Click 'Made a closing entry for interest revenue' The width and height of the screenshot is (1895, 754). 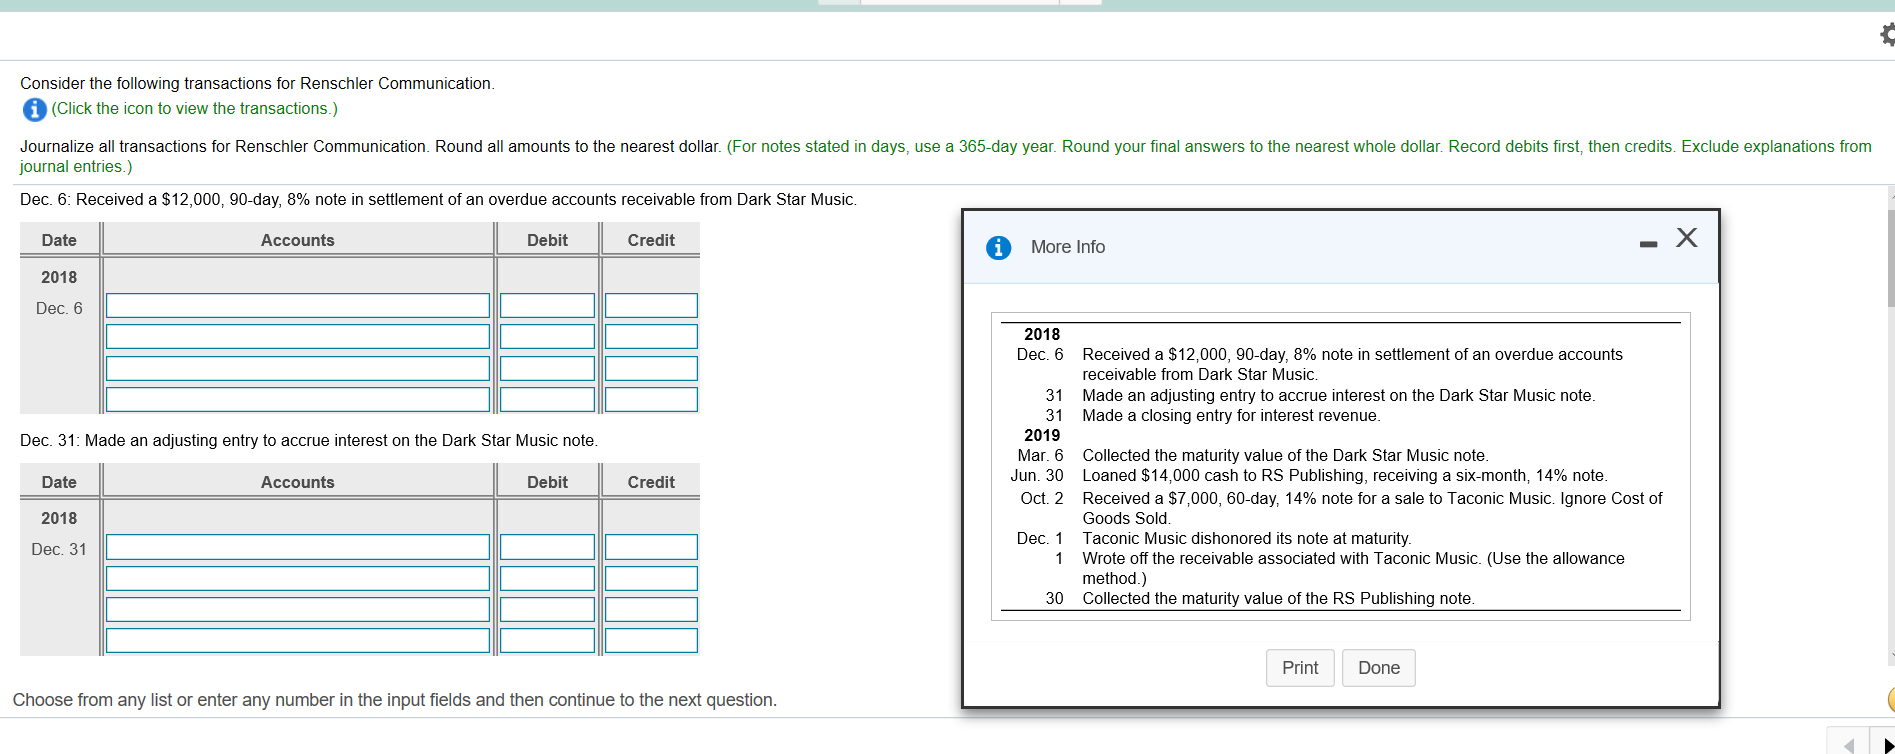1230,415
